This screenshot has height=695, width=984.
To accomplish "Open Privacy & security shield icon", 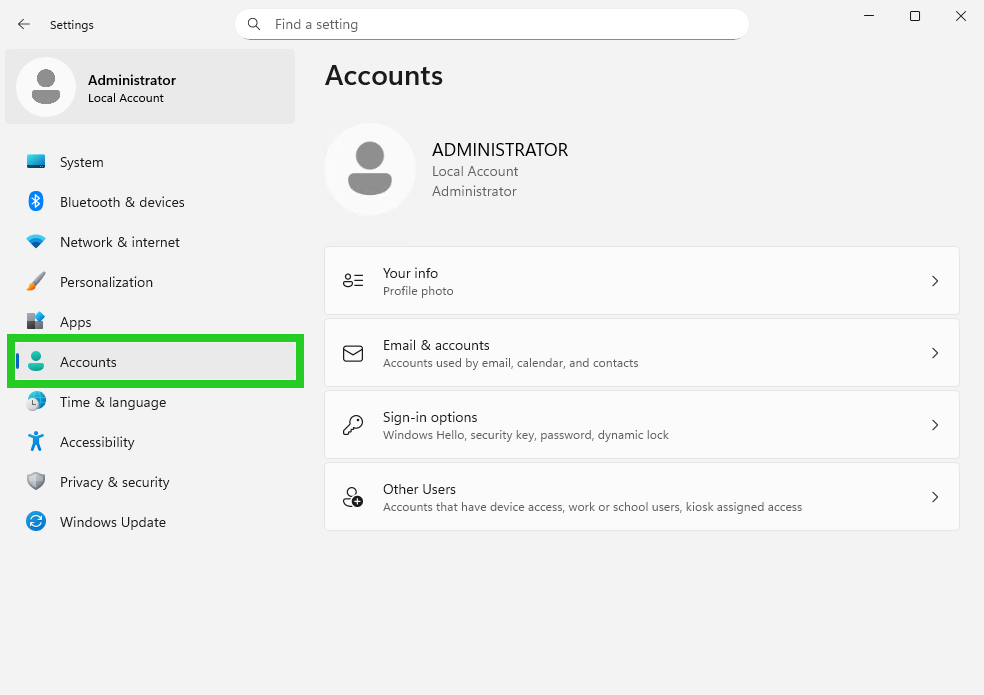I will [36, 482].
